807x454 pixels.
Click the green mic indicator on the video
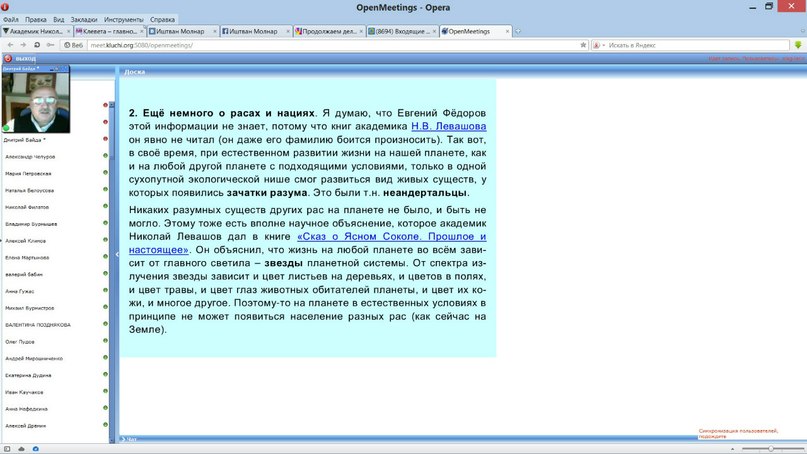(6, 128)
